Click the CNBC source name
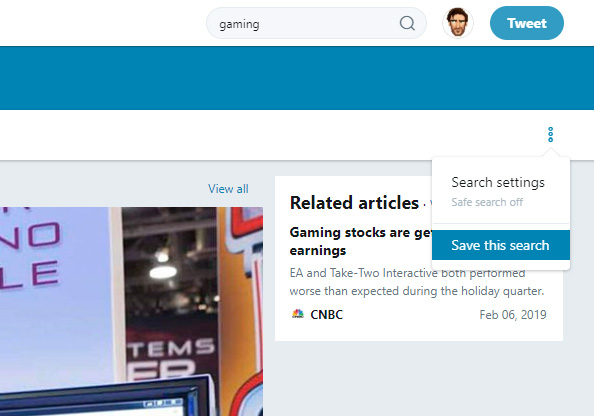Screen dimensions: 594x416 [x=327, y=314]
